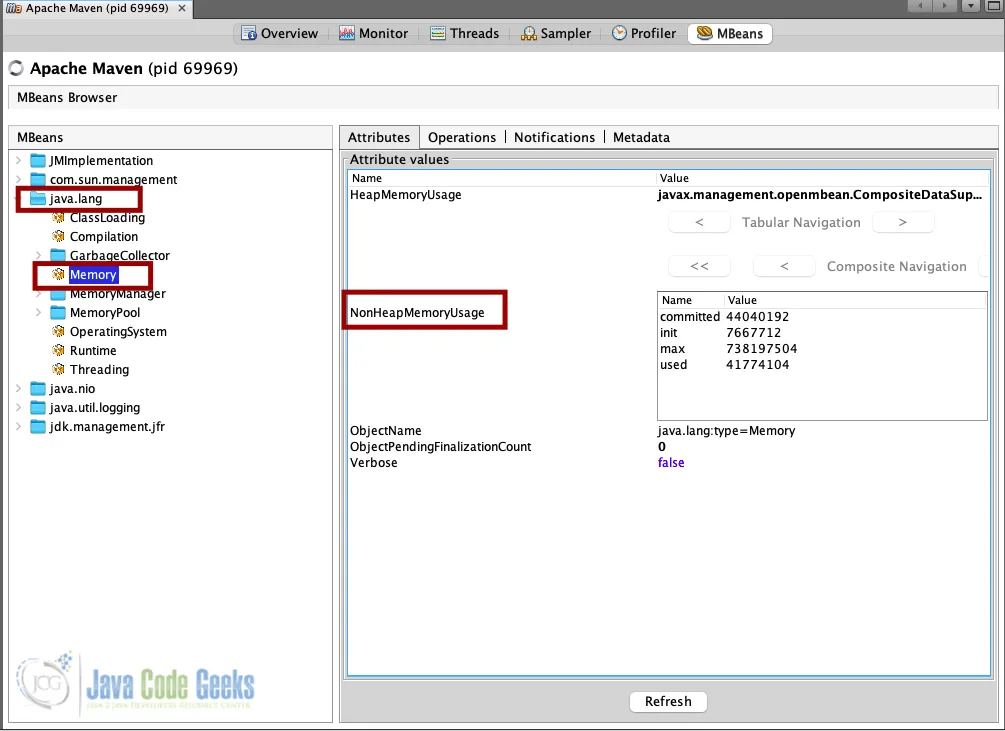Open the Metadata tab
This screenshot has height=731, width=1005.
click(x=641, y=137)
